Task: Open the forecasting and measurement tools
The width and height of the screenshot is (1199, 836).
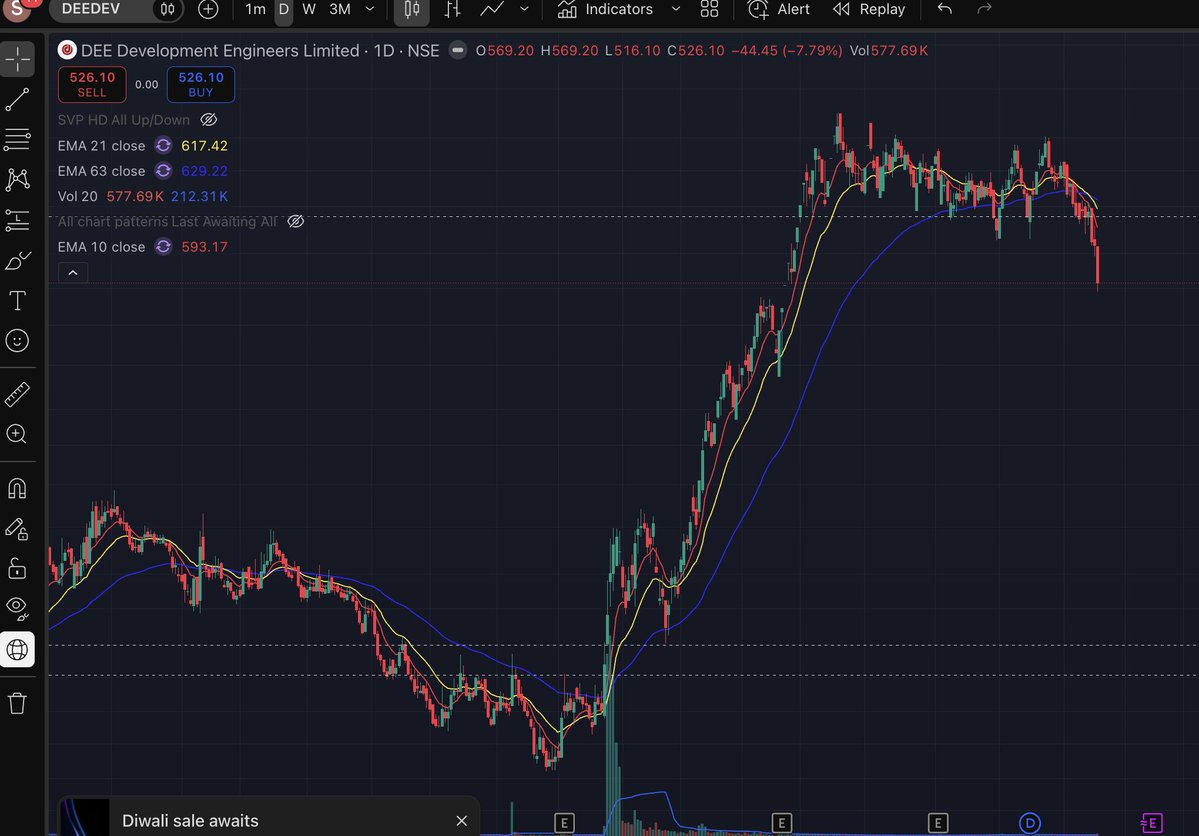Action: [18, 220]
